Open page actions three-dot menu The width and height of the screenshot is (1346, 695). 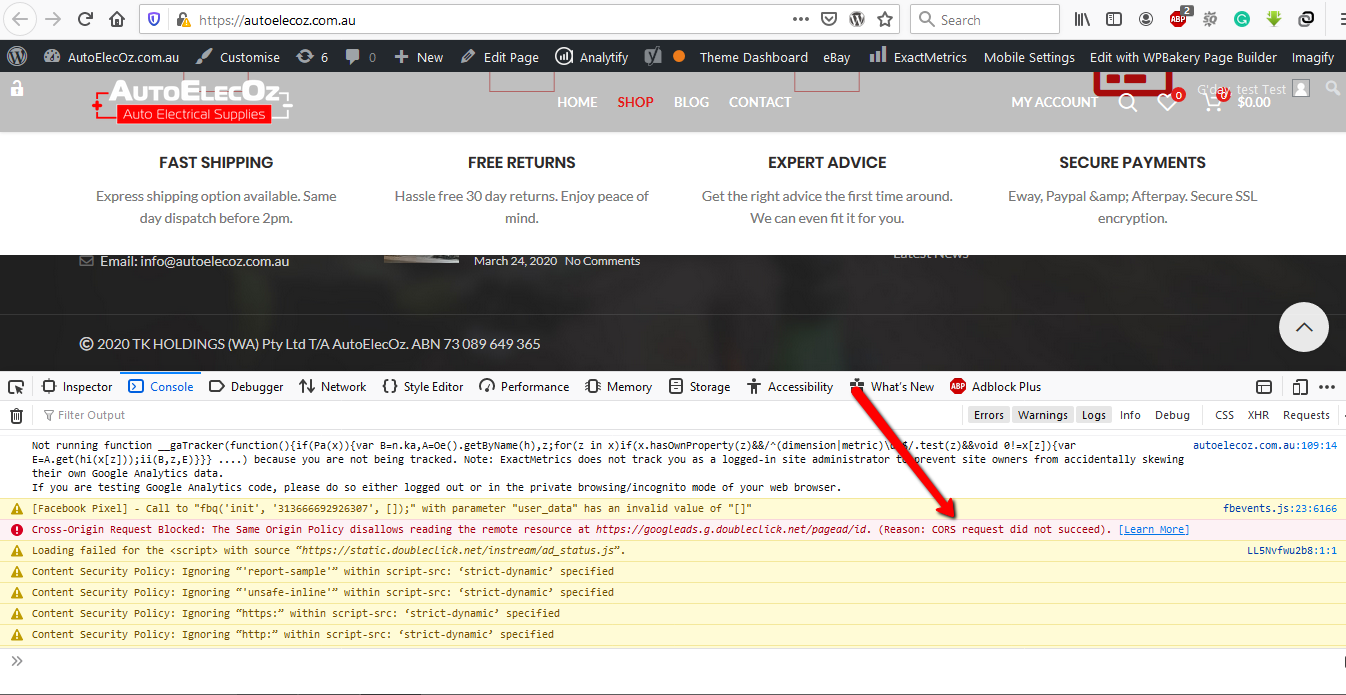(x=801, y=19)
